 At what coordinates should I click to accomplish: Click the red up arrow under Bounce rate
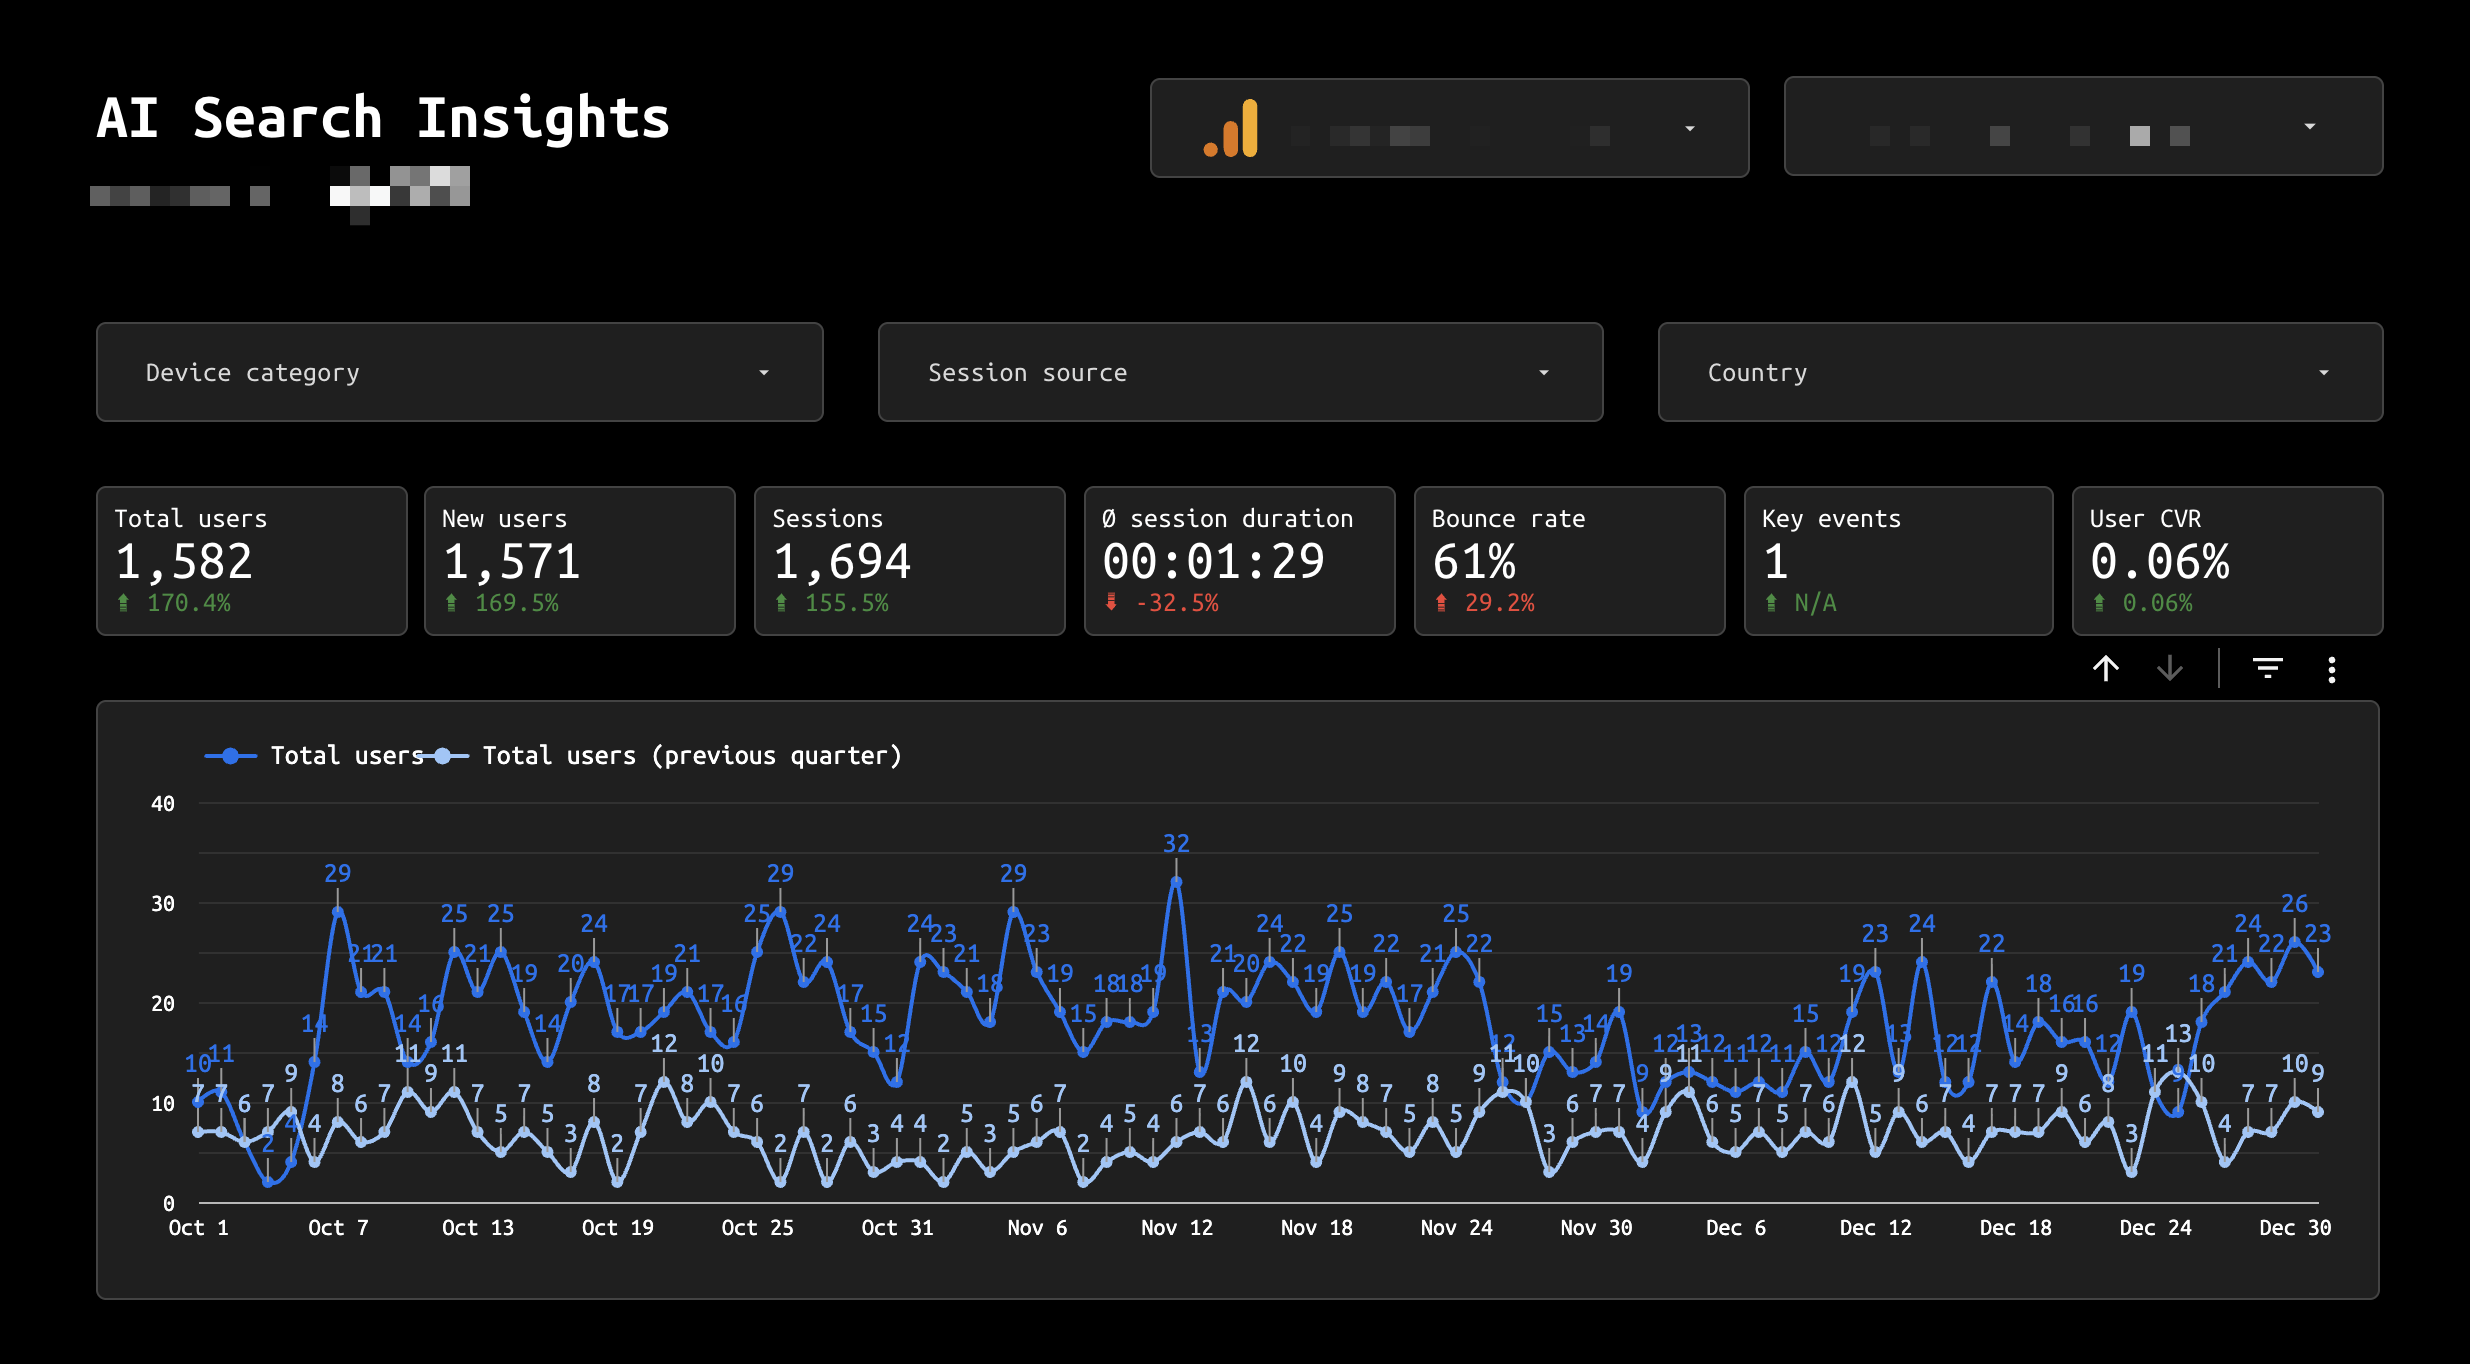(1441, 603)
